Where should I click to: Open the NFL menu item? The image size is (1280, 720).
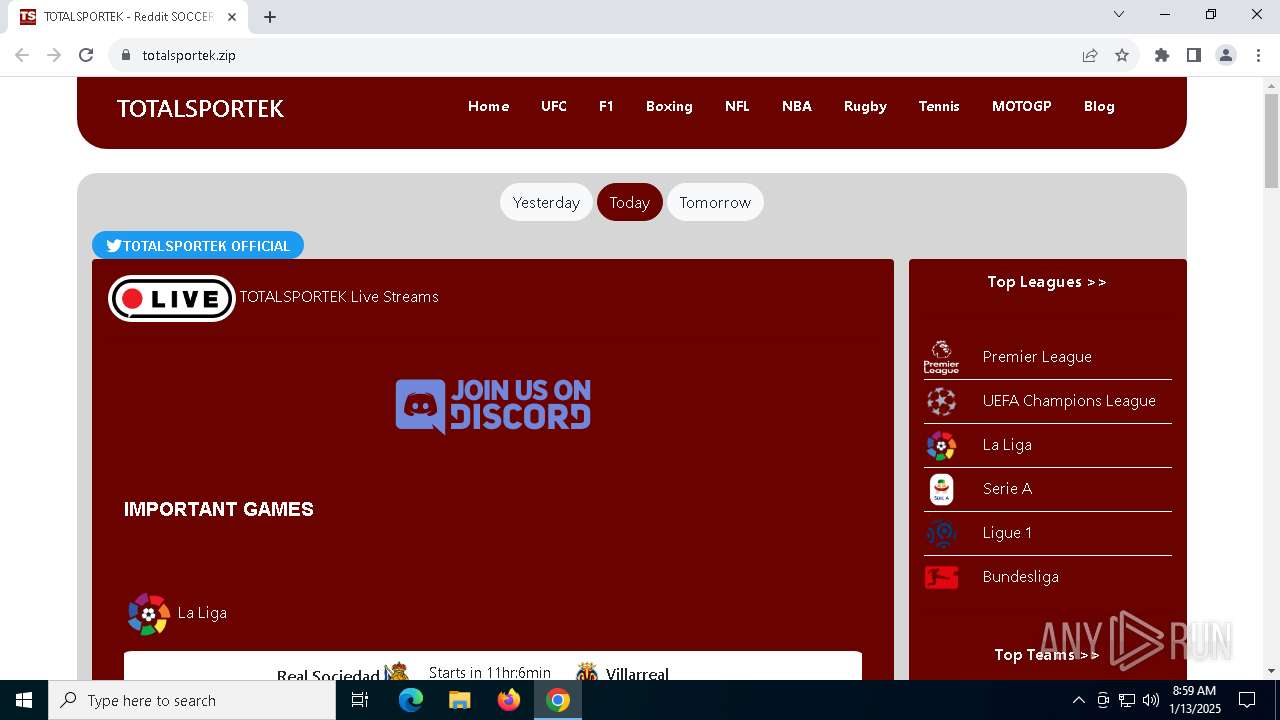(737, 106)
